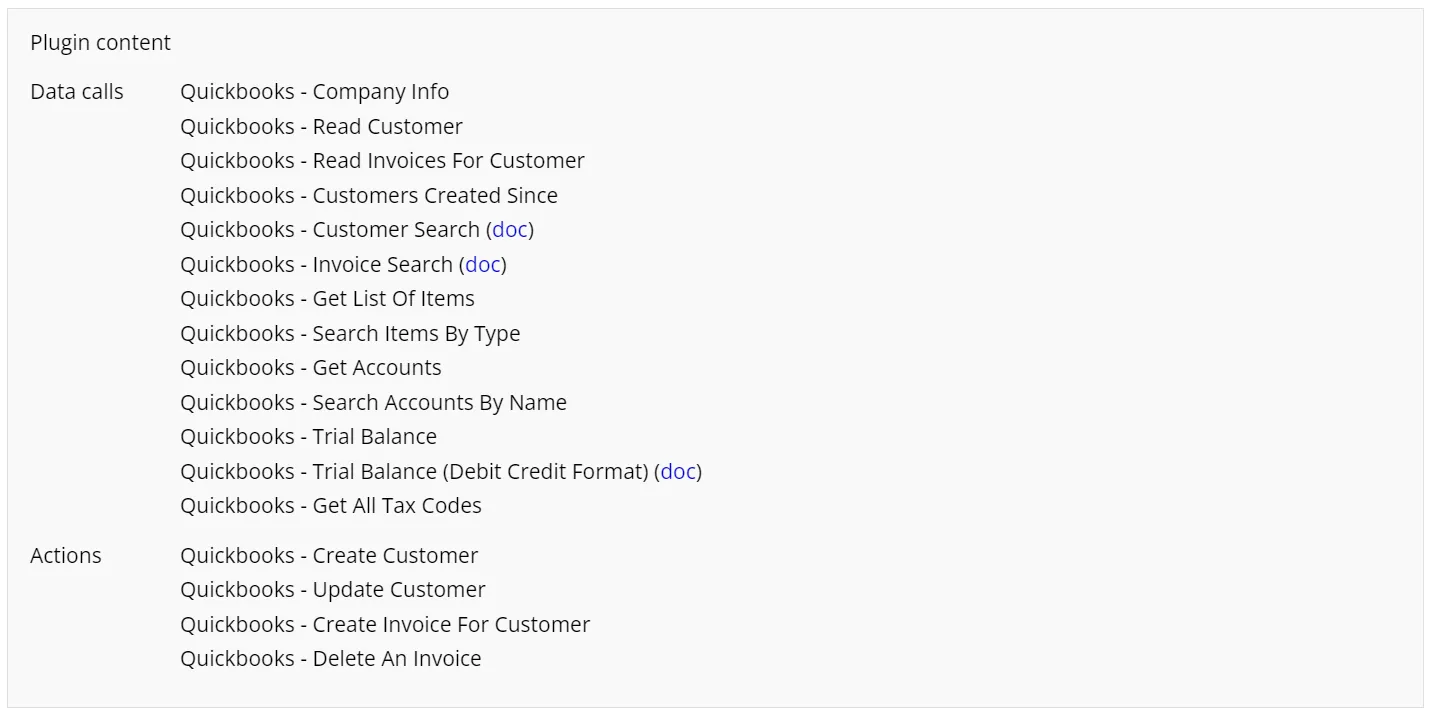Click the Actions section label
Screen dimensions: 1430x715
point(66,556)
